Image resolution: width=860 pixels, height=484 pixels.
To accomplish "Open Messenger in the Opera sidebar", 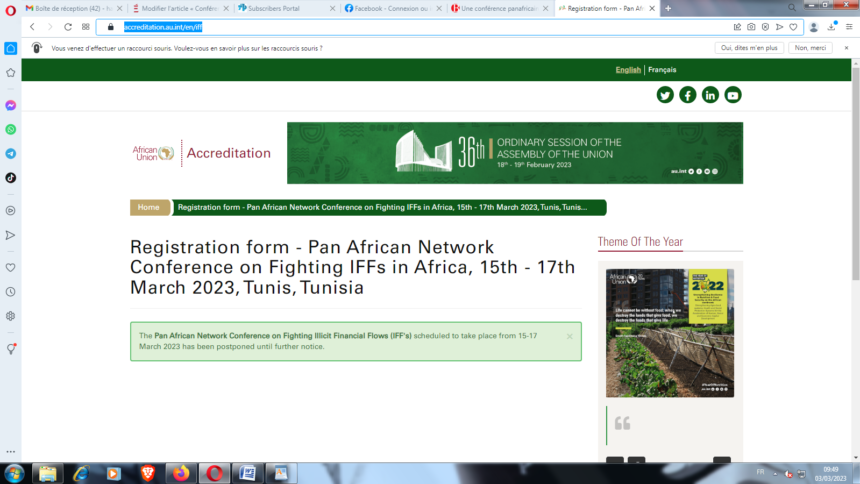I will pos(10,105).
